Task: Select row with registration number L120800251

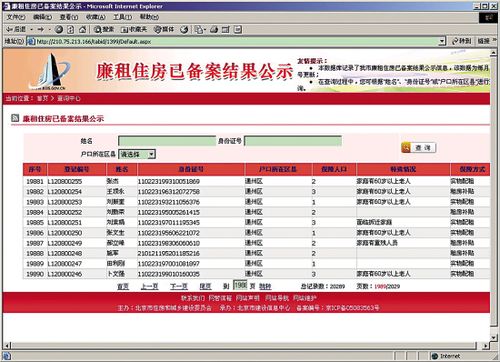Action: click(257, 222)
